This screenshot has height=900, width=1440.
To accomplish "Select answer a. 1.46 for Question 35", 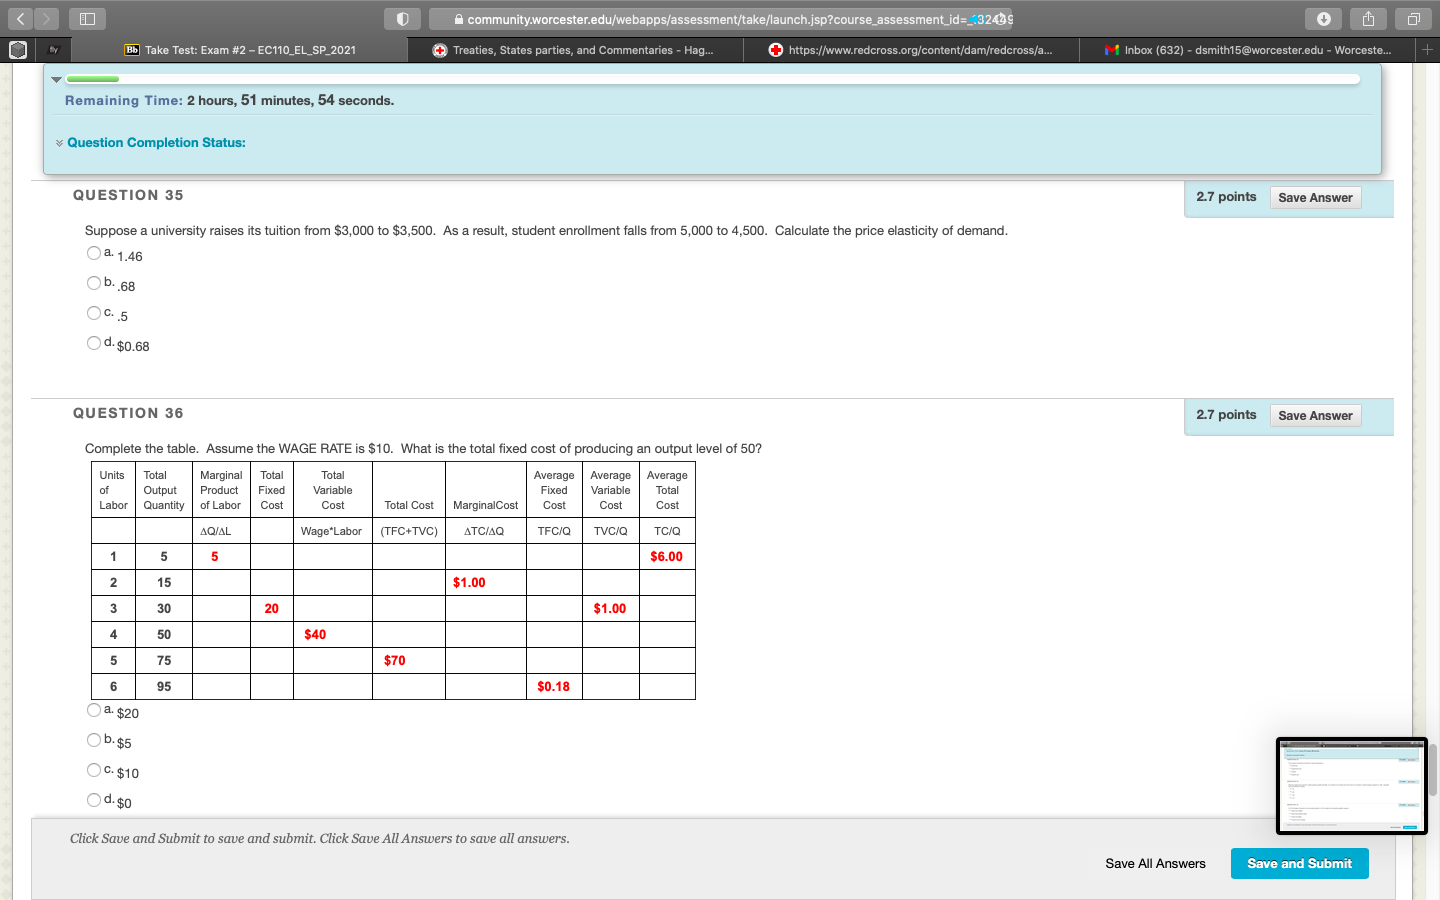I will pyautogui.click(x=94, y=253).
